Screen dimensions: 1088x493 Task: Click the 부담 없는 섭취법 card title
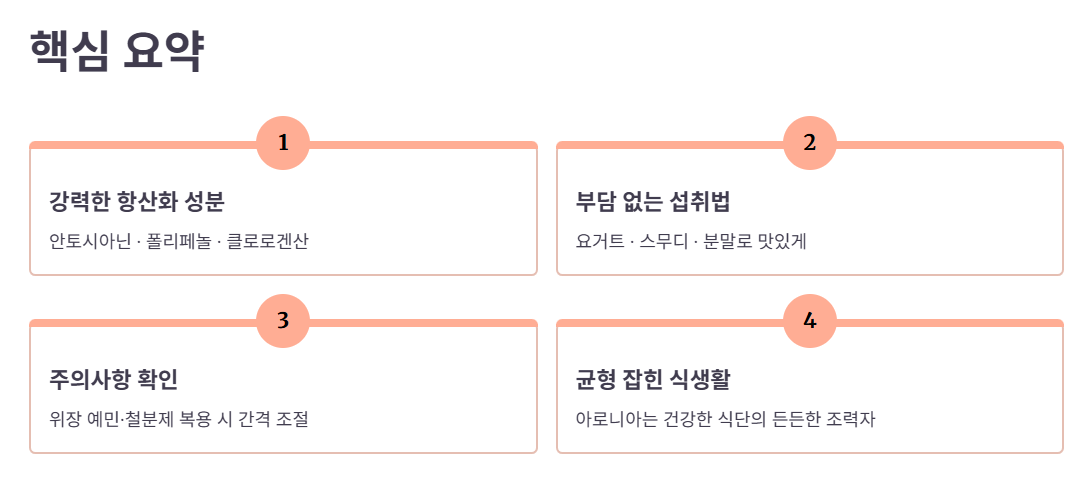coord(653,202)
